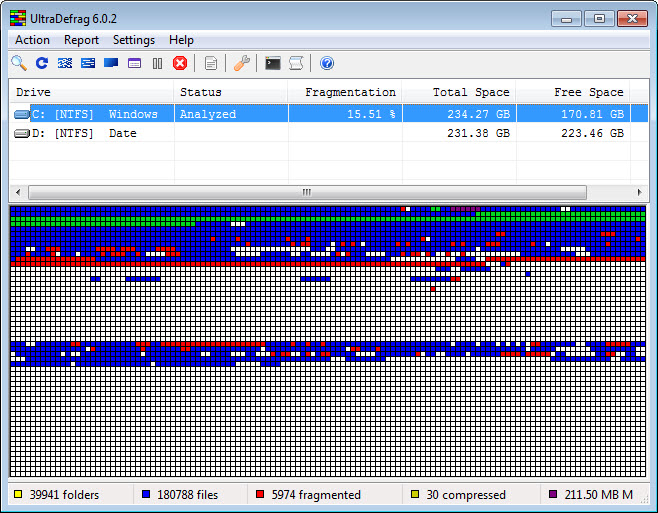Click the horizontal scrollbar right arrow
The width and height of the screenshot is (658, 513).
click(640, 192)
